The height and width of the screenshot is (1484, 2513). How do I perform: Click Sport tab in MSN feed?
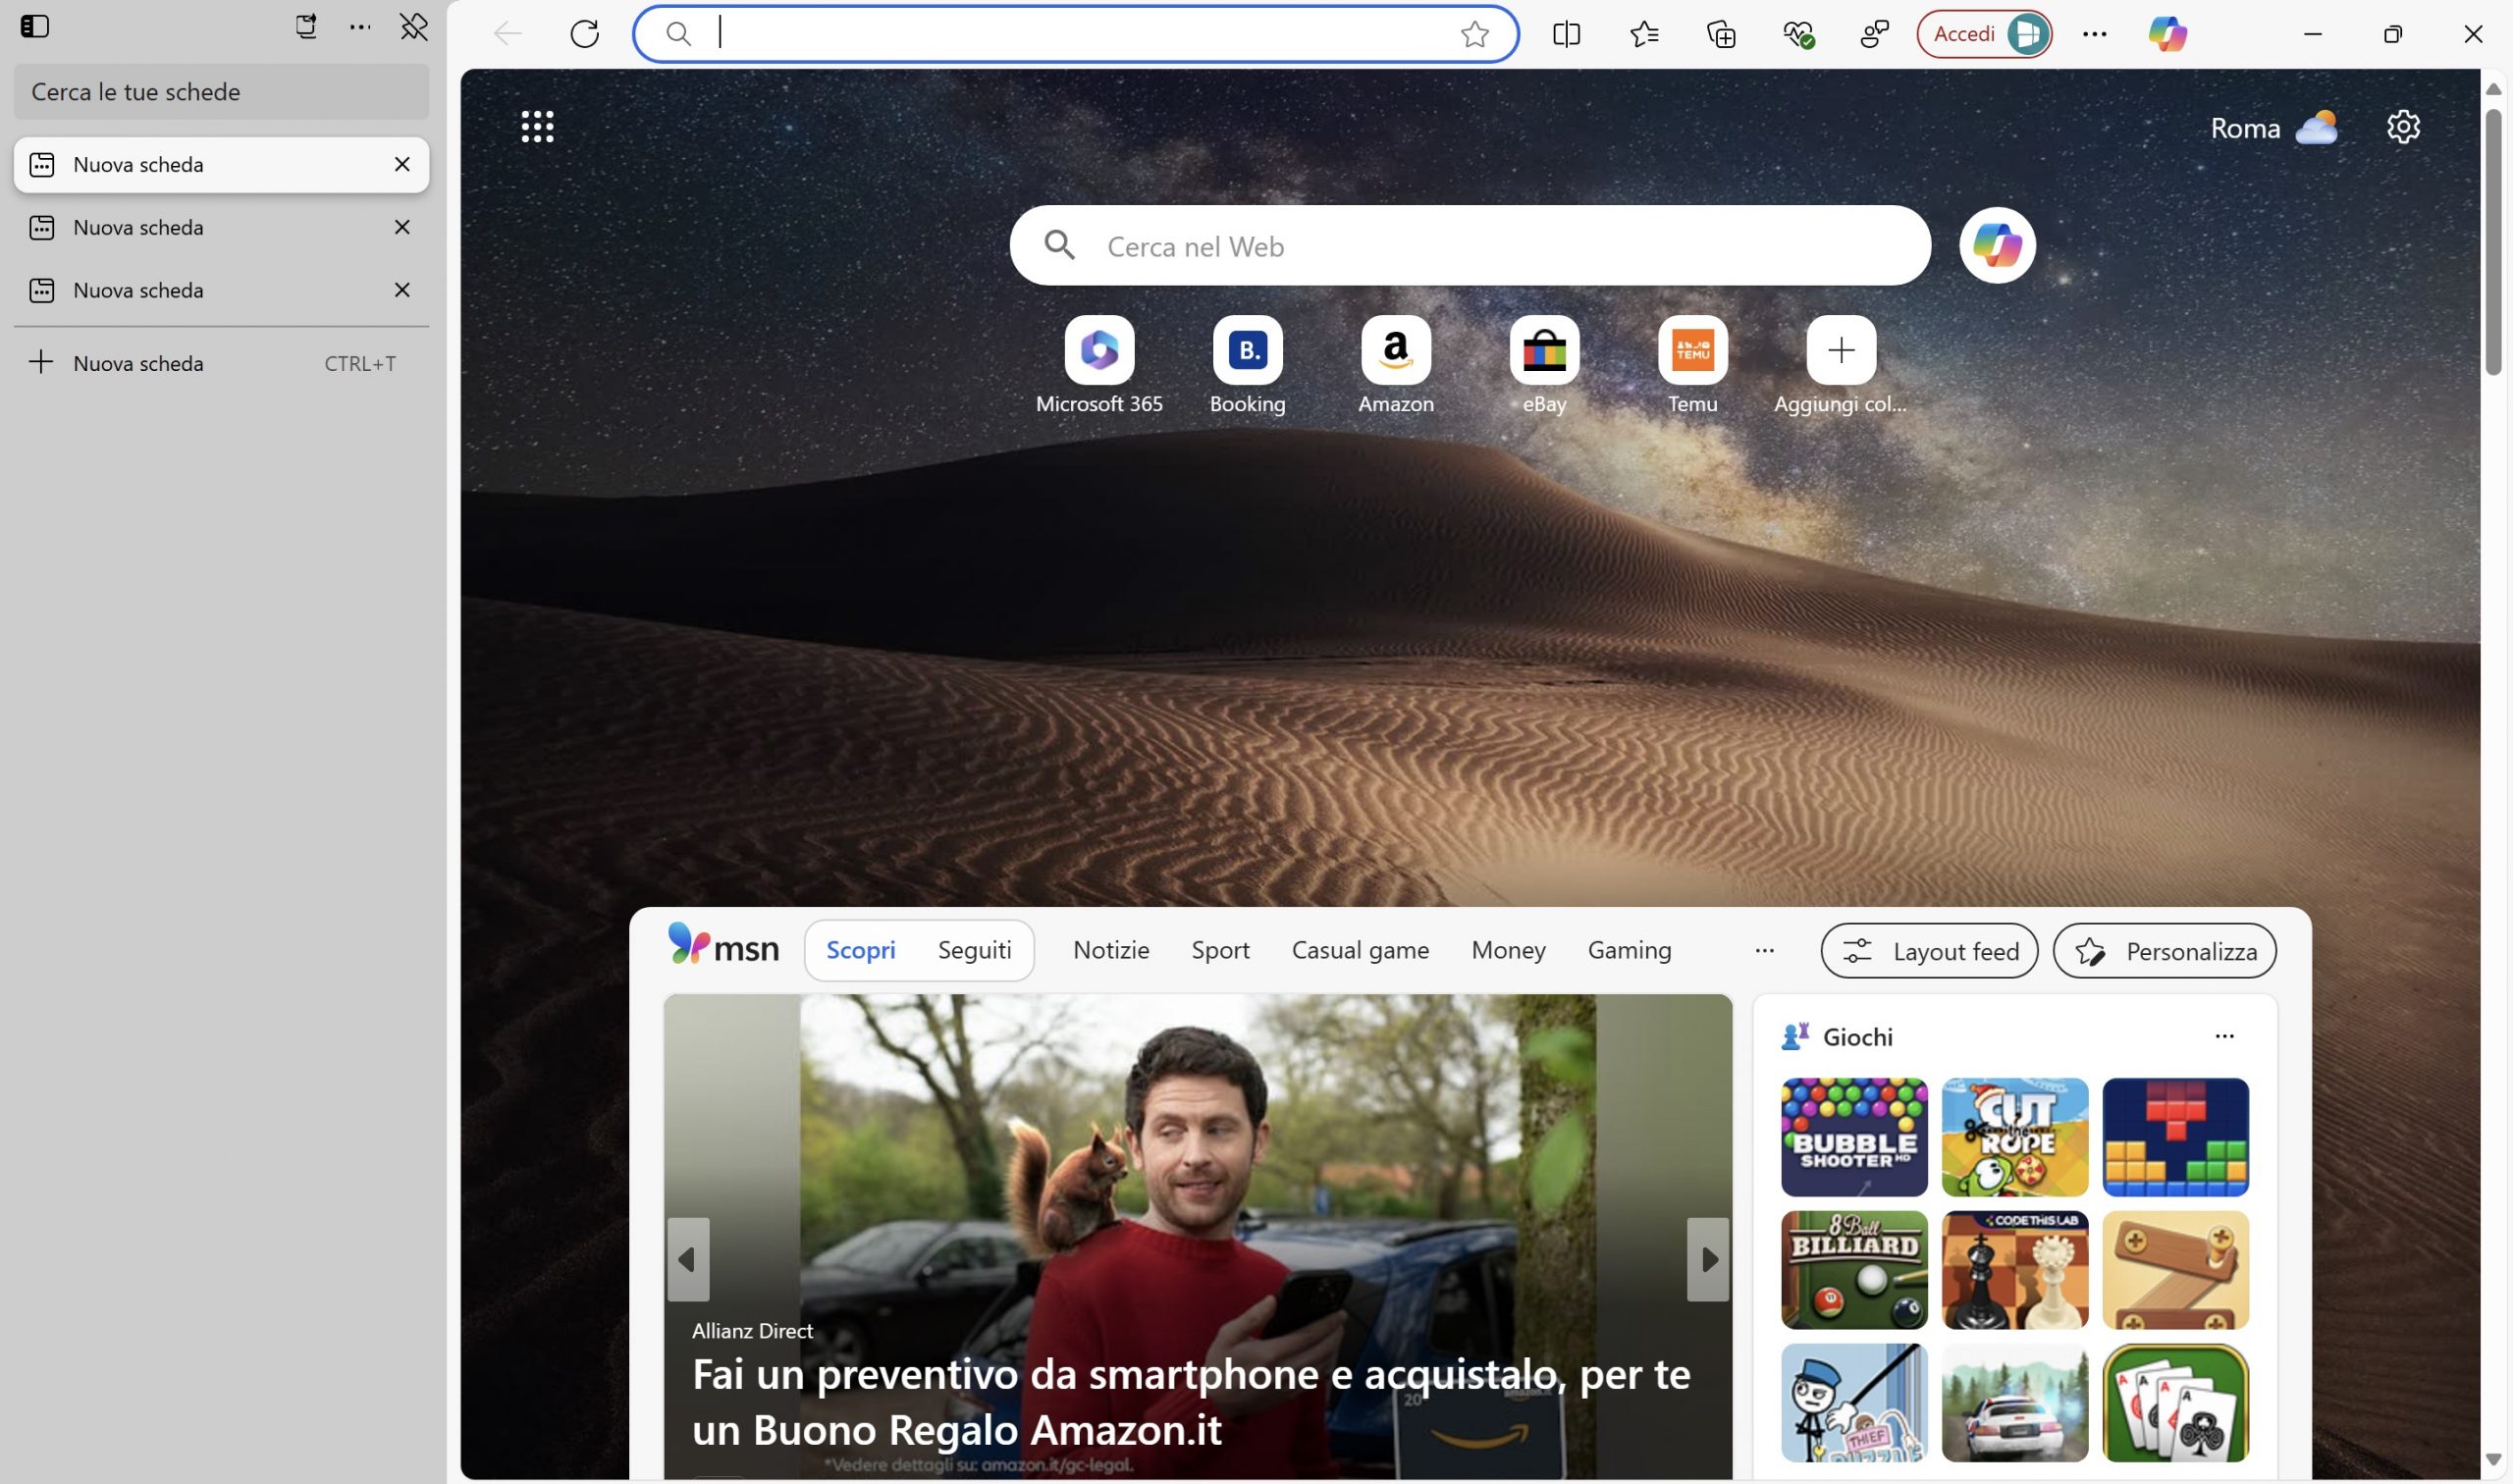(x=1220, y=950)
